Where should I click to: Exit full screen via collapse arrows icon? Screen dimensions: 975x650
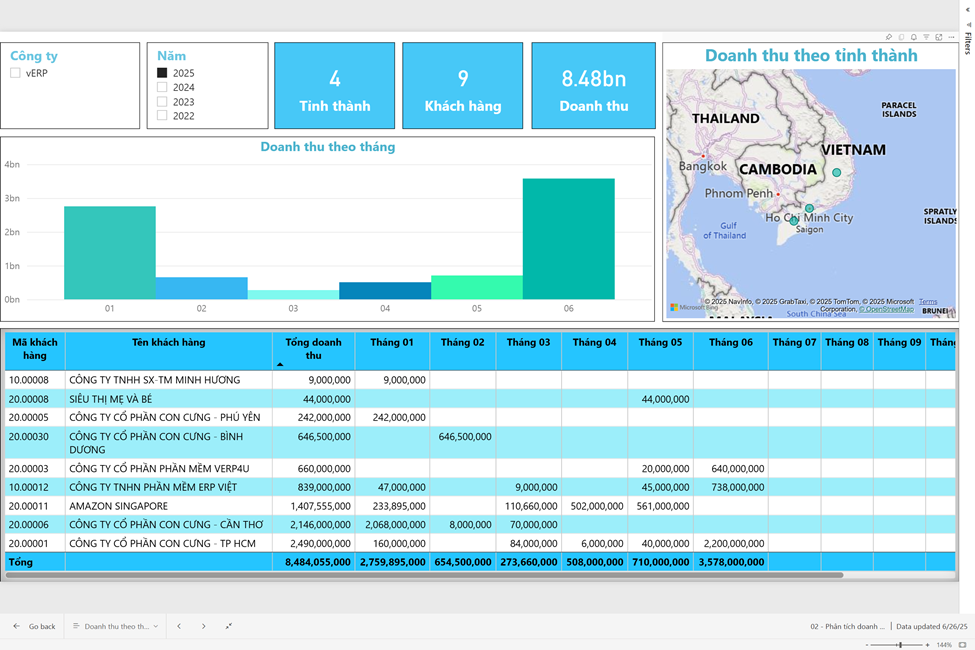coord(229,626)
